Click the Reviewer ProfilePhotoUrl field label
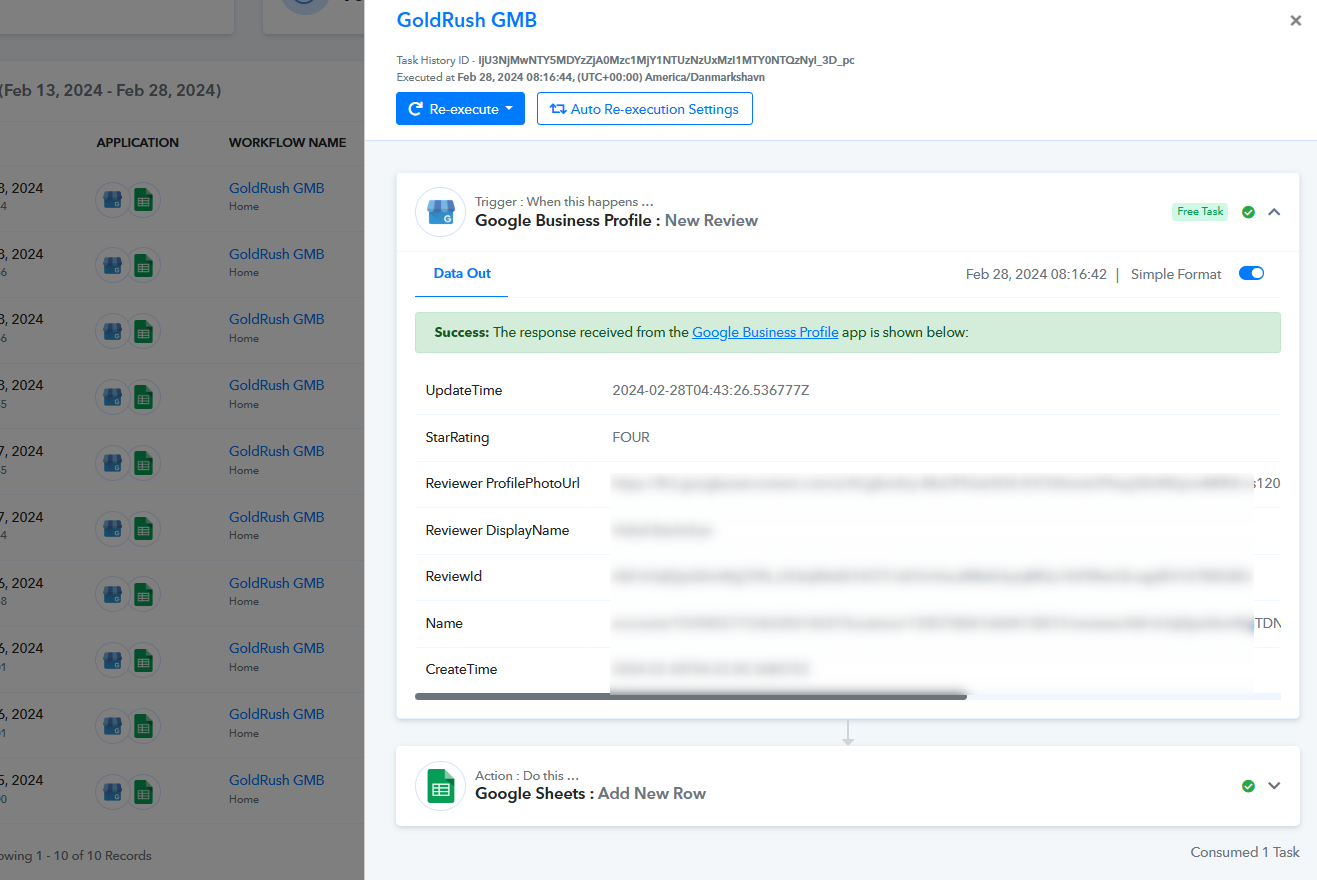Image resolution: width=1317 pixels, height=880 pixels. 503,483
